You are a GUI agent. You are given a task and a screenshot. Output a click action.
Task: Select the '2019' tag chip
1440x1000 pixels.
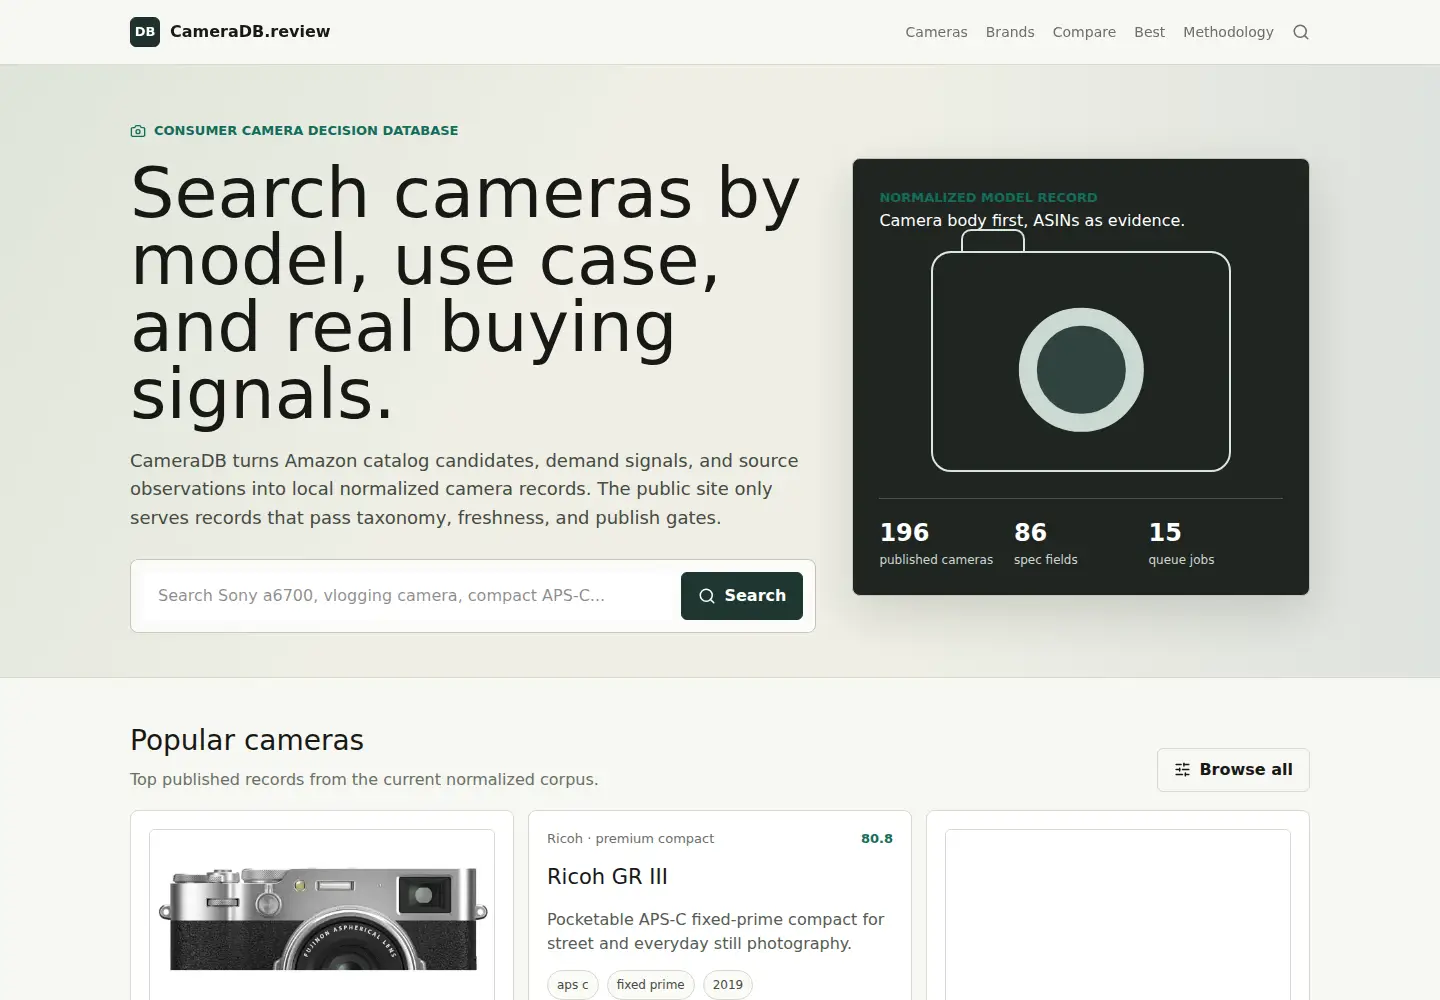click(x=728, y=985)
